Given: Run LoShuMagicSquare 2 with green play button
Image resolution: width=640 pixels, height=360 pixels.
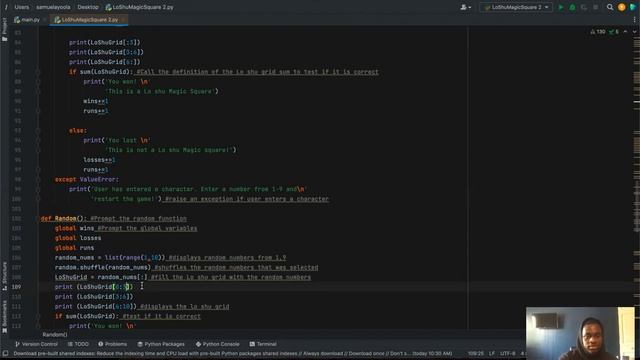Looking at the screenshot, I should 561,7.
